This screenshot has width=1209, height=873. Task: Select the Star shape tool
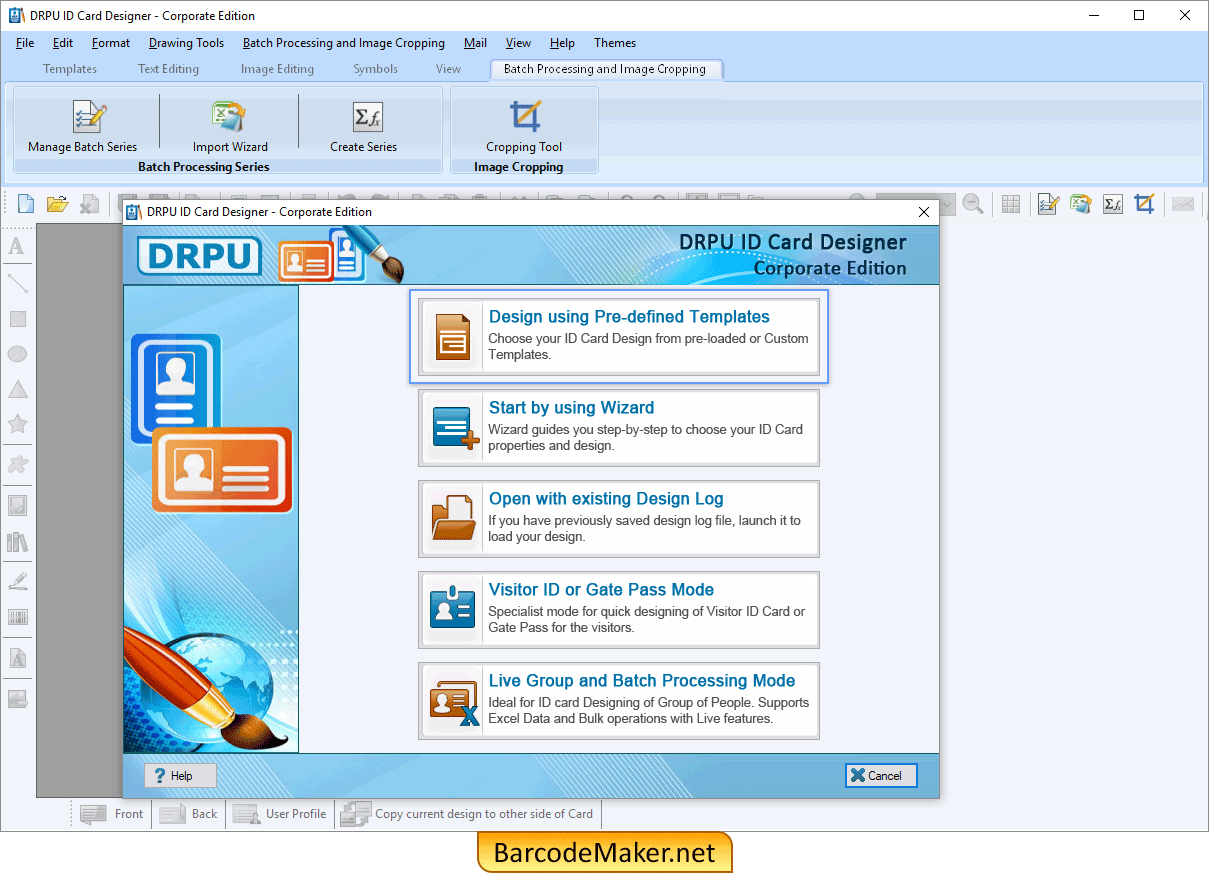coord(17,424)
